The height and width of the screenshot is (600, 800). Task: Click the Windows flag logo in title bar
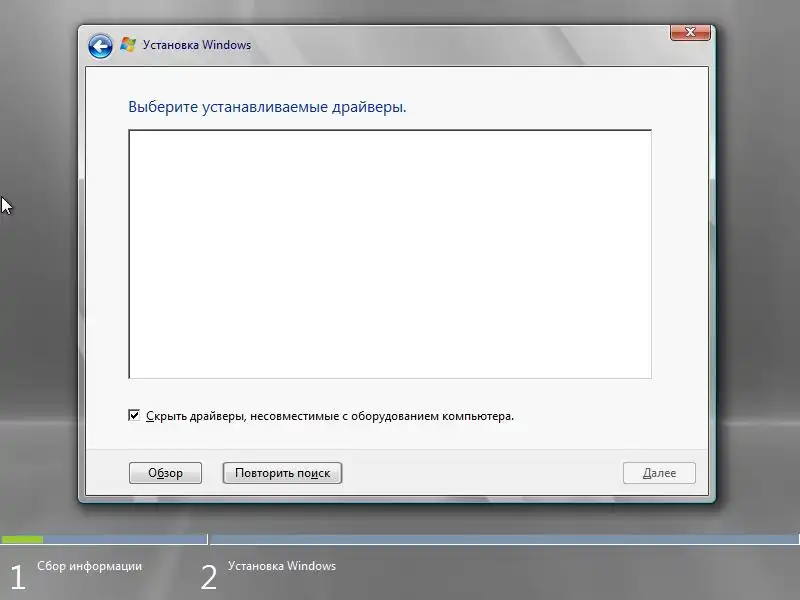click(x=128, y=44)
